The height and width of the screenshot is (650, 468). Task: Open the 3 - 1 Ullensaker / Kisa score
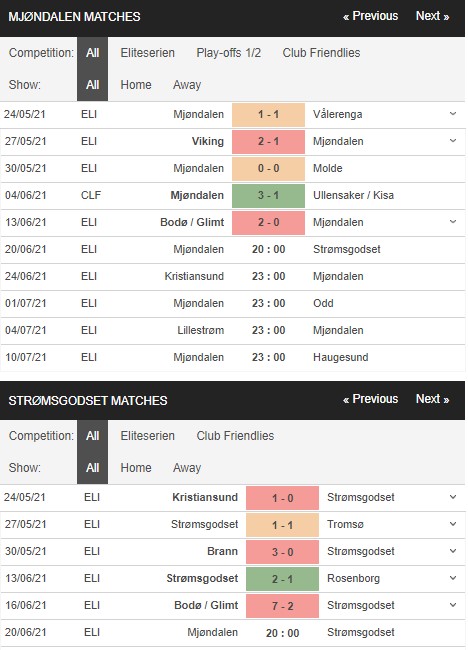tap(268, 195)
